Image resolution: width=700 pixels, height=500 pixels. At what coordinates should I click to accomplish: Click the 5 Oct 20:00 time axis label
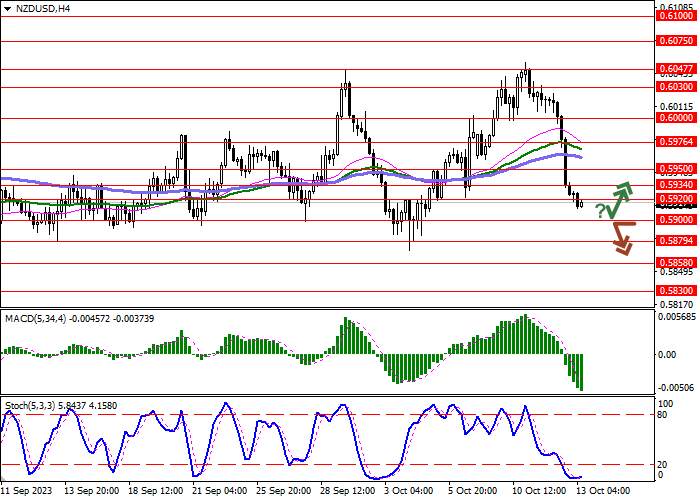(x=475, y=491)
